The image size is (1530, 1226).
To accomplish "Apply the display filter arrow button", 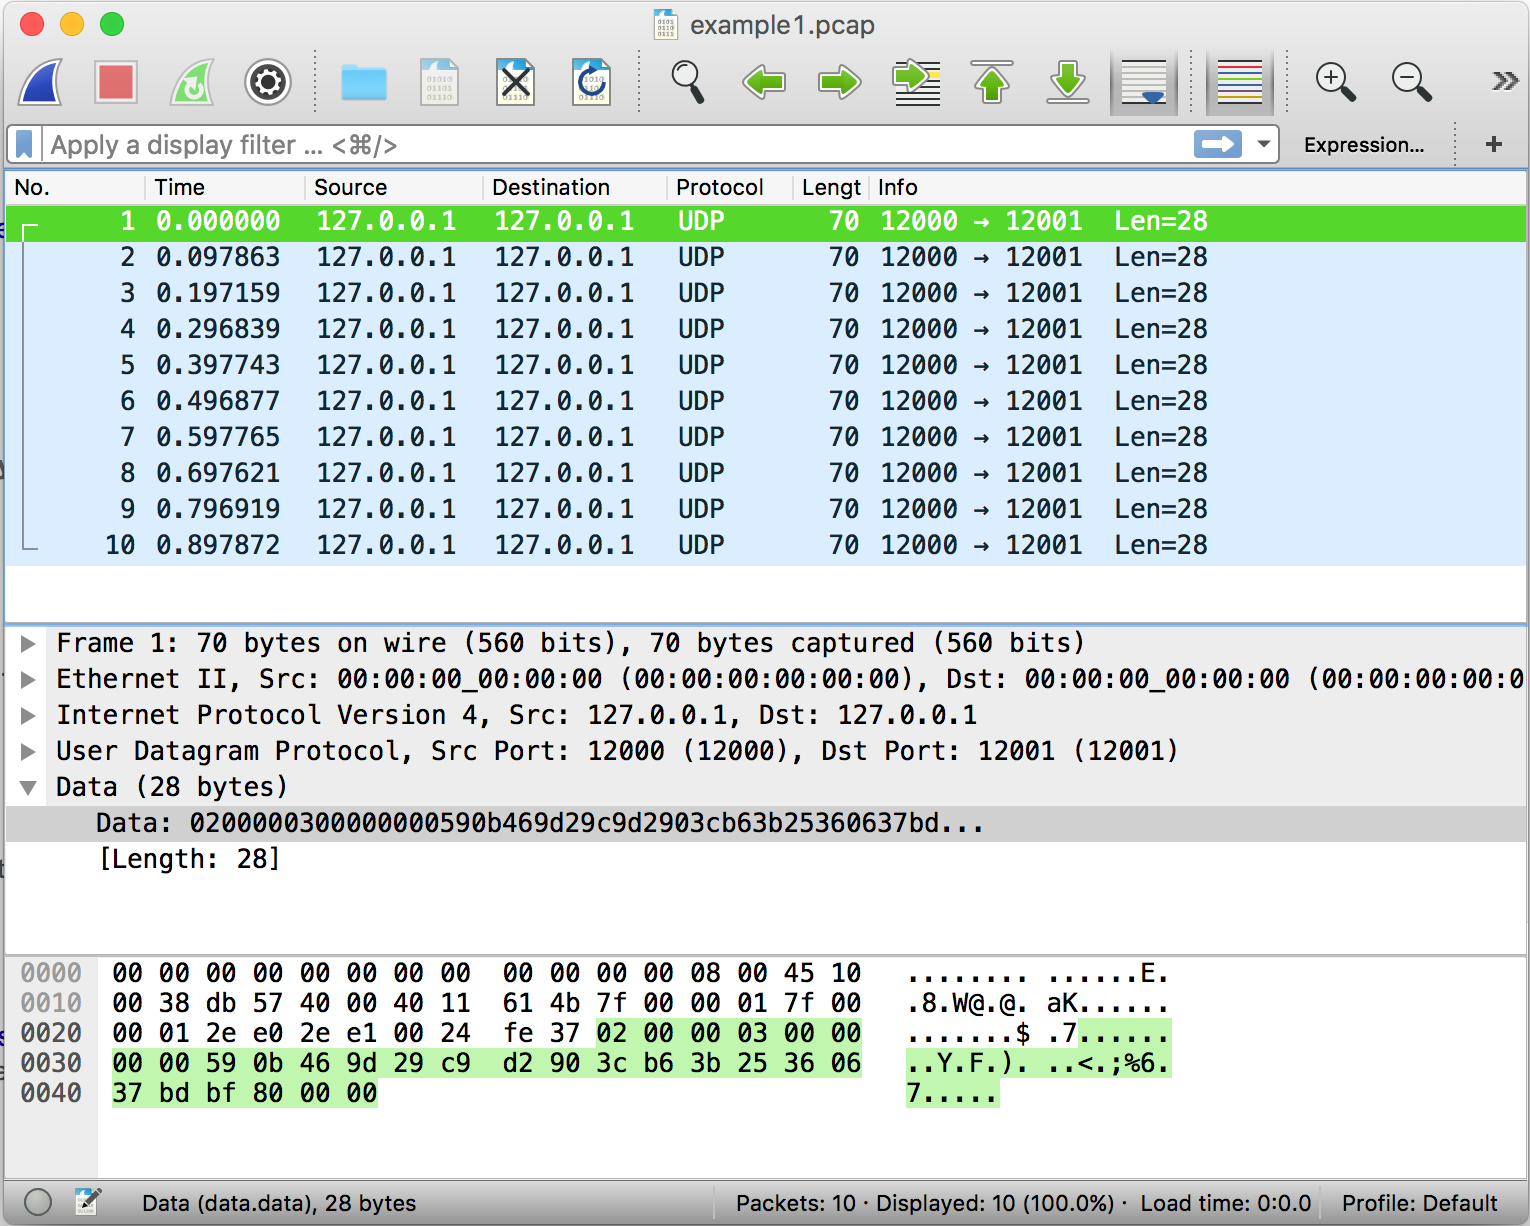I will pyautogui.click(x=1218, y=145).
